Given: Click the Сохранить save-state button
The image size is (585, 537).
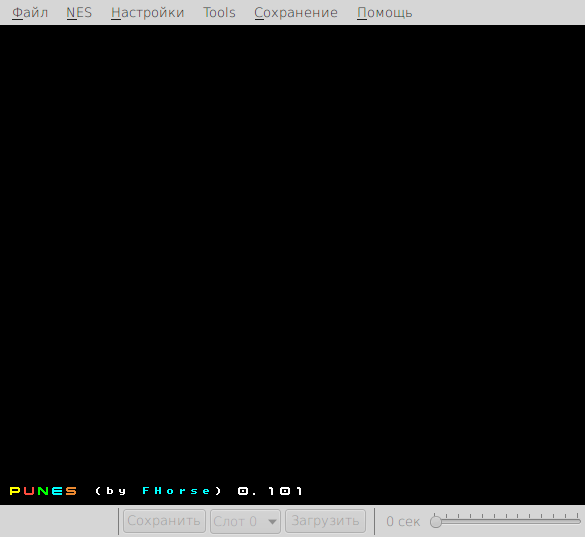Looking at the screenshot, I should point(164,521).
